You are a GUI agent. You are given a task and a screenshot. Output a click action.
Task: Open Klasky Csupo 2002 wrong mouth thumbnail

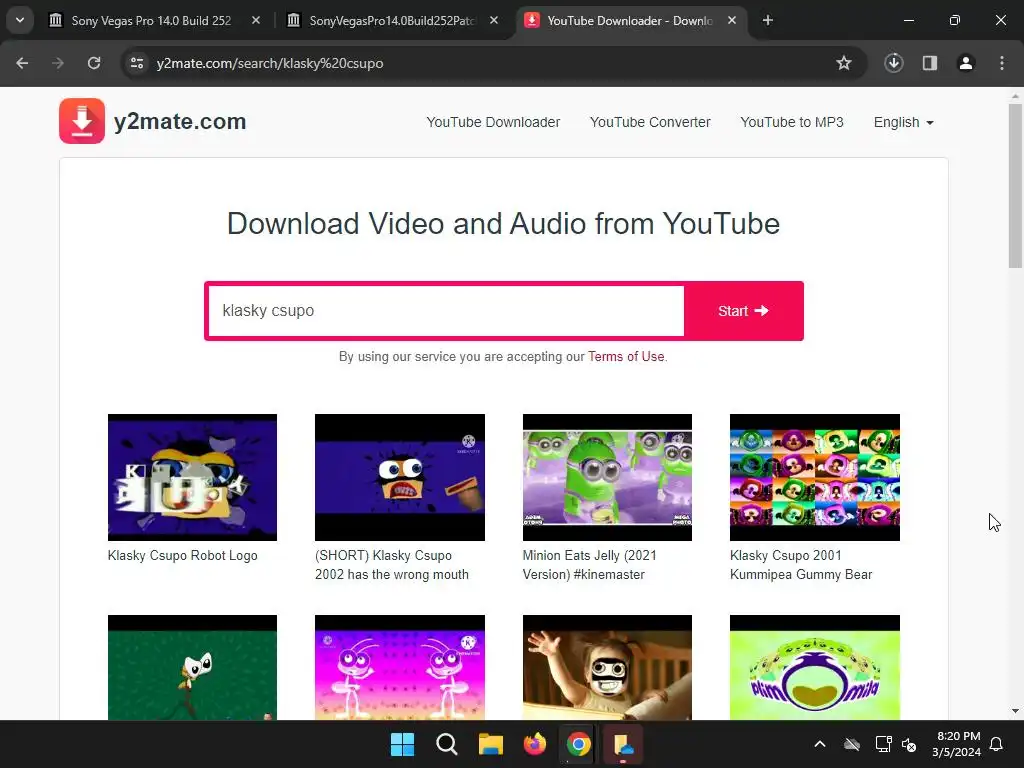tap(400, 477)
